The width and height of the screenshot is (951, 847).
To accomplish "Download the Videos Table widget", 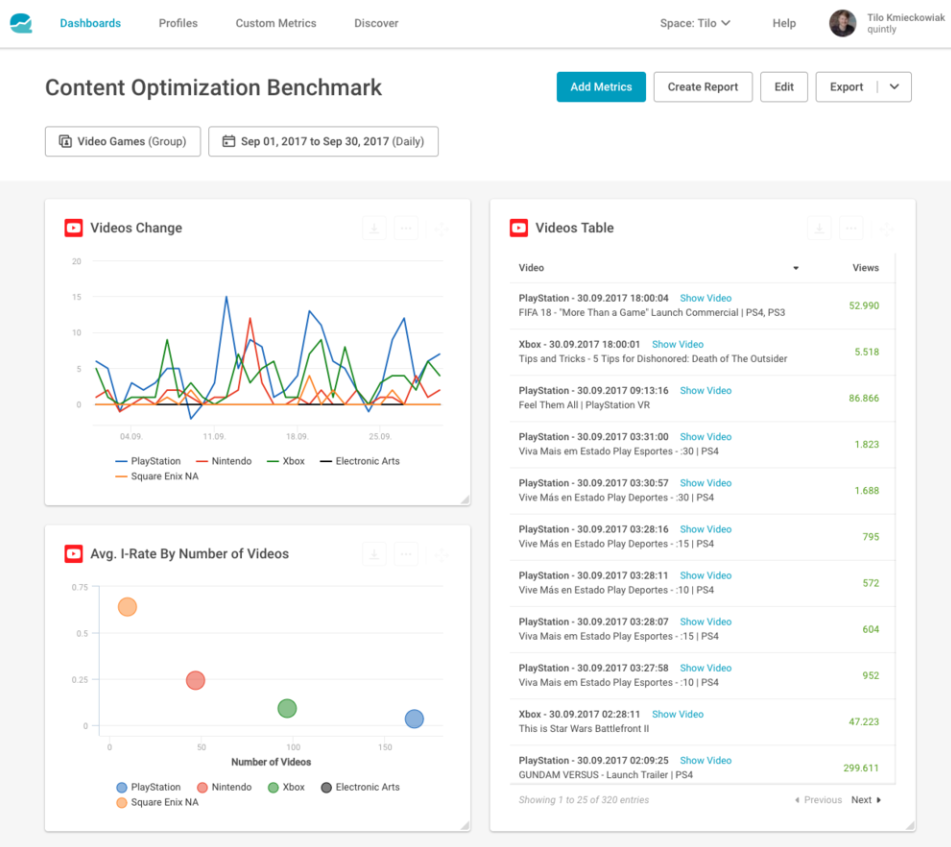I will pos(819,229).
